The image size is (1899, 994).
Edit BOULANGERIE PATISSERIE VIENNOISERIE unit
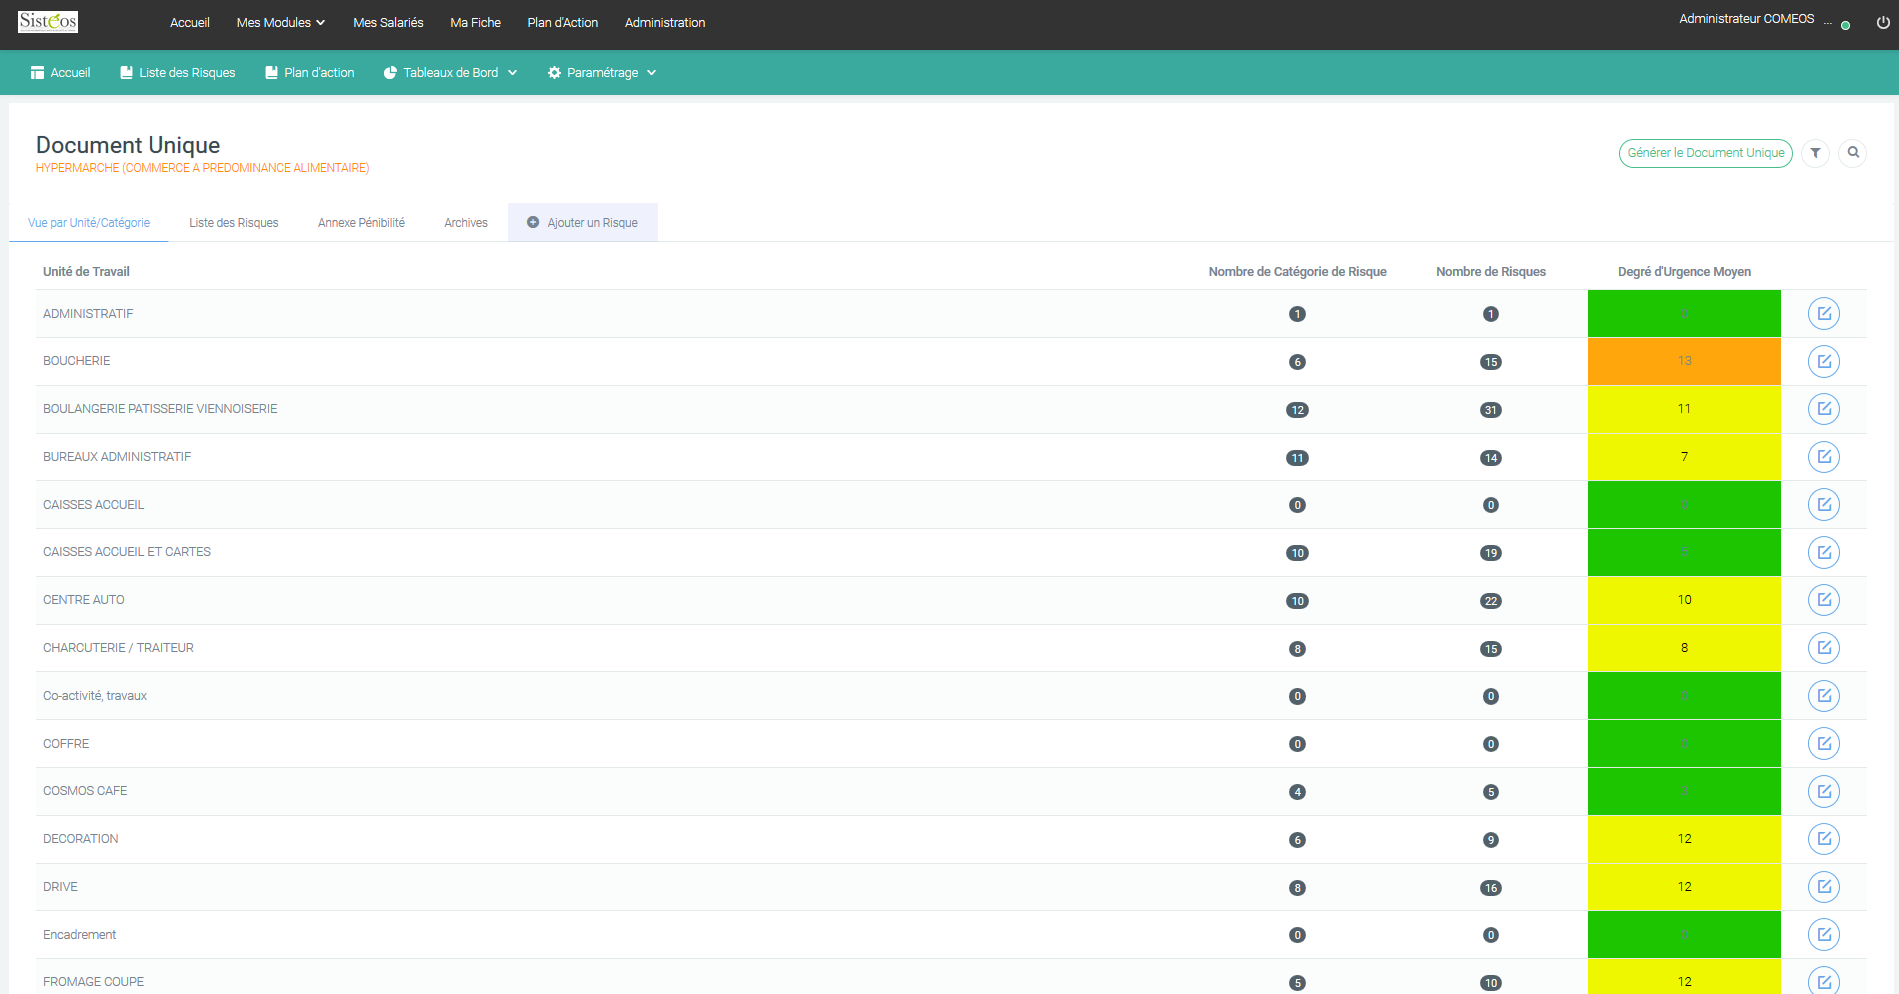(1824, 409)
